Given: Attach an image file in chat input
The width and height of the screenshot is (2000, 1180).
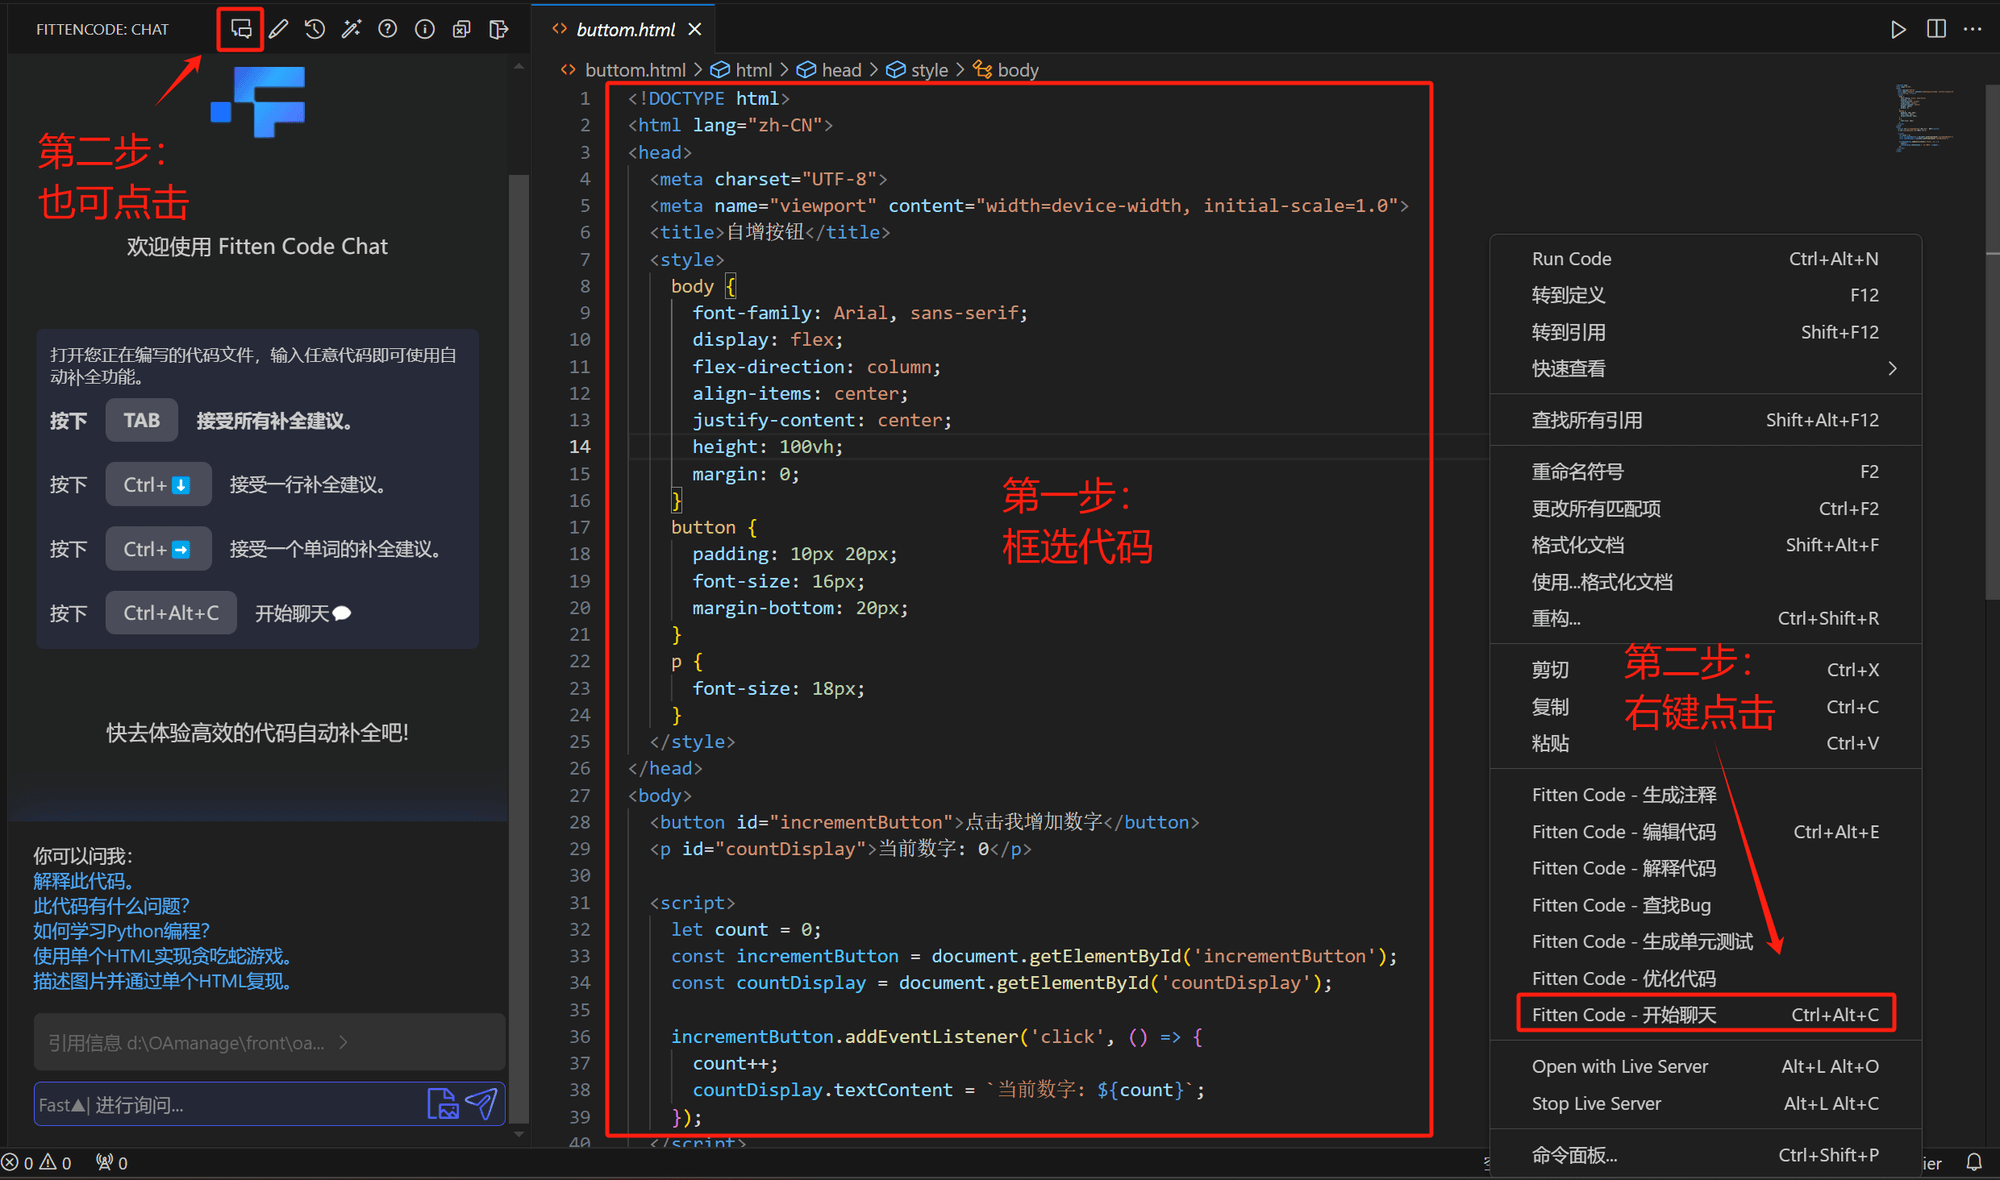Looking at the screenshot, I should [442, 1104].
